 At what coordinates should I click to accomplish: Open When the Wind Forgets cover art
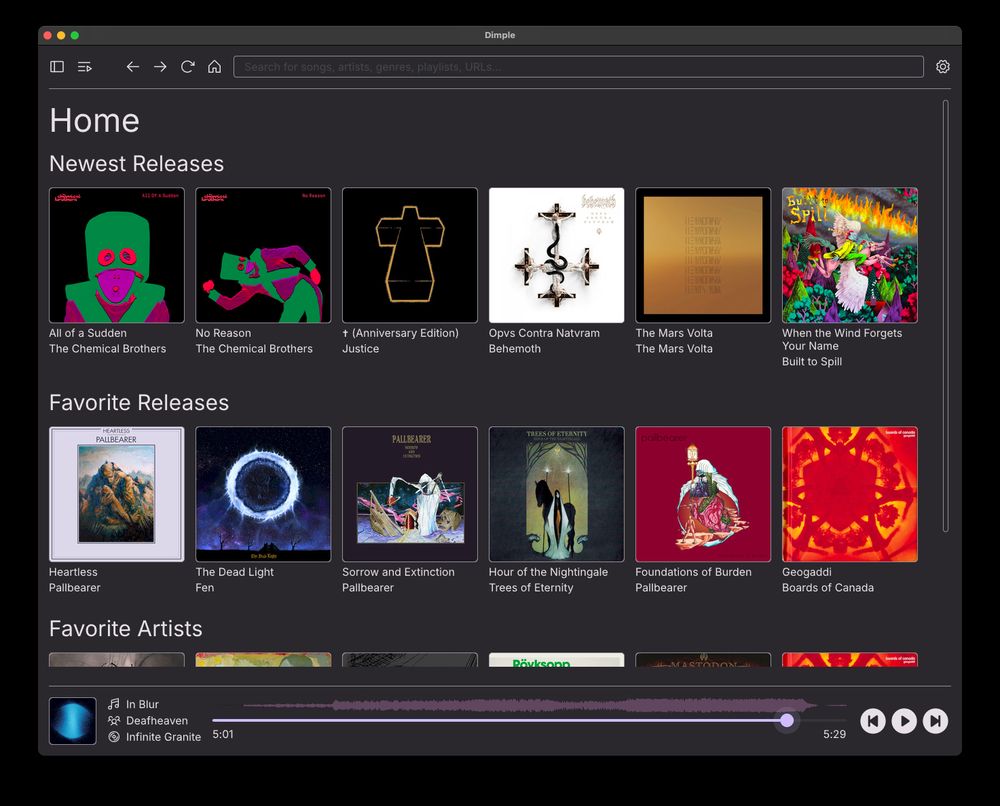(850, 255)
